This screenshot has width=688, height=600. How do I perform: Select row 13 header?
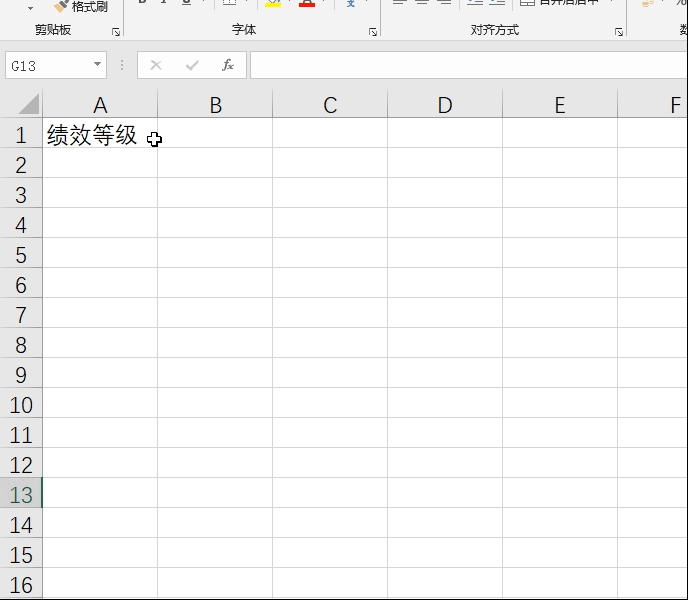pyautogui.click(x=21, y=493)
